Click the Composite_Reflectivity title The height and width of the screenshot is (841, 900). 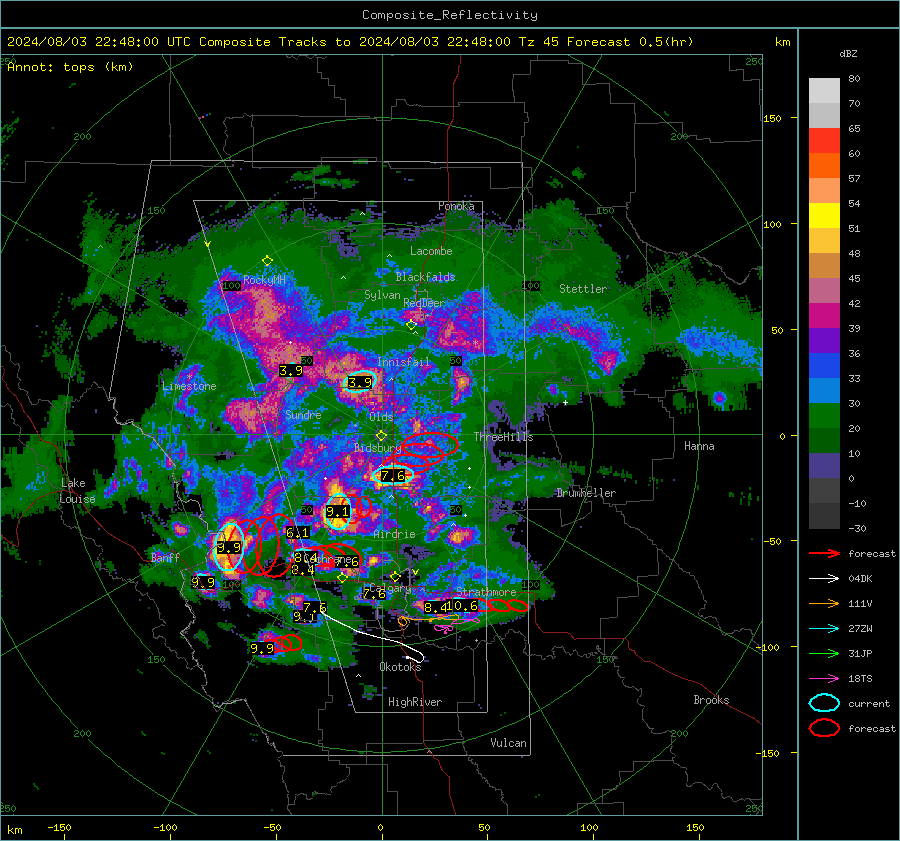(x=450, y=15)
